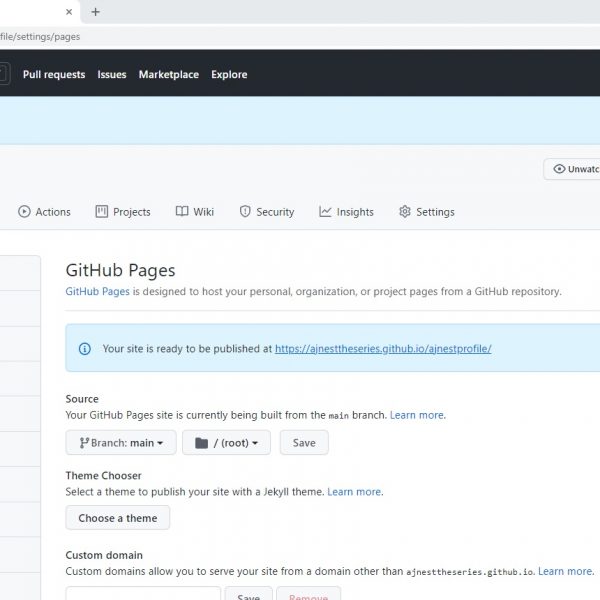
Task: Click the Security shield icon
Action: [x=246, y=212]
